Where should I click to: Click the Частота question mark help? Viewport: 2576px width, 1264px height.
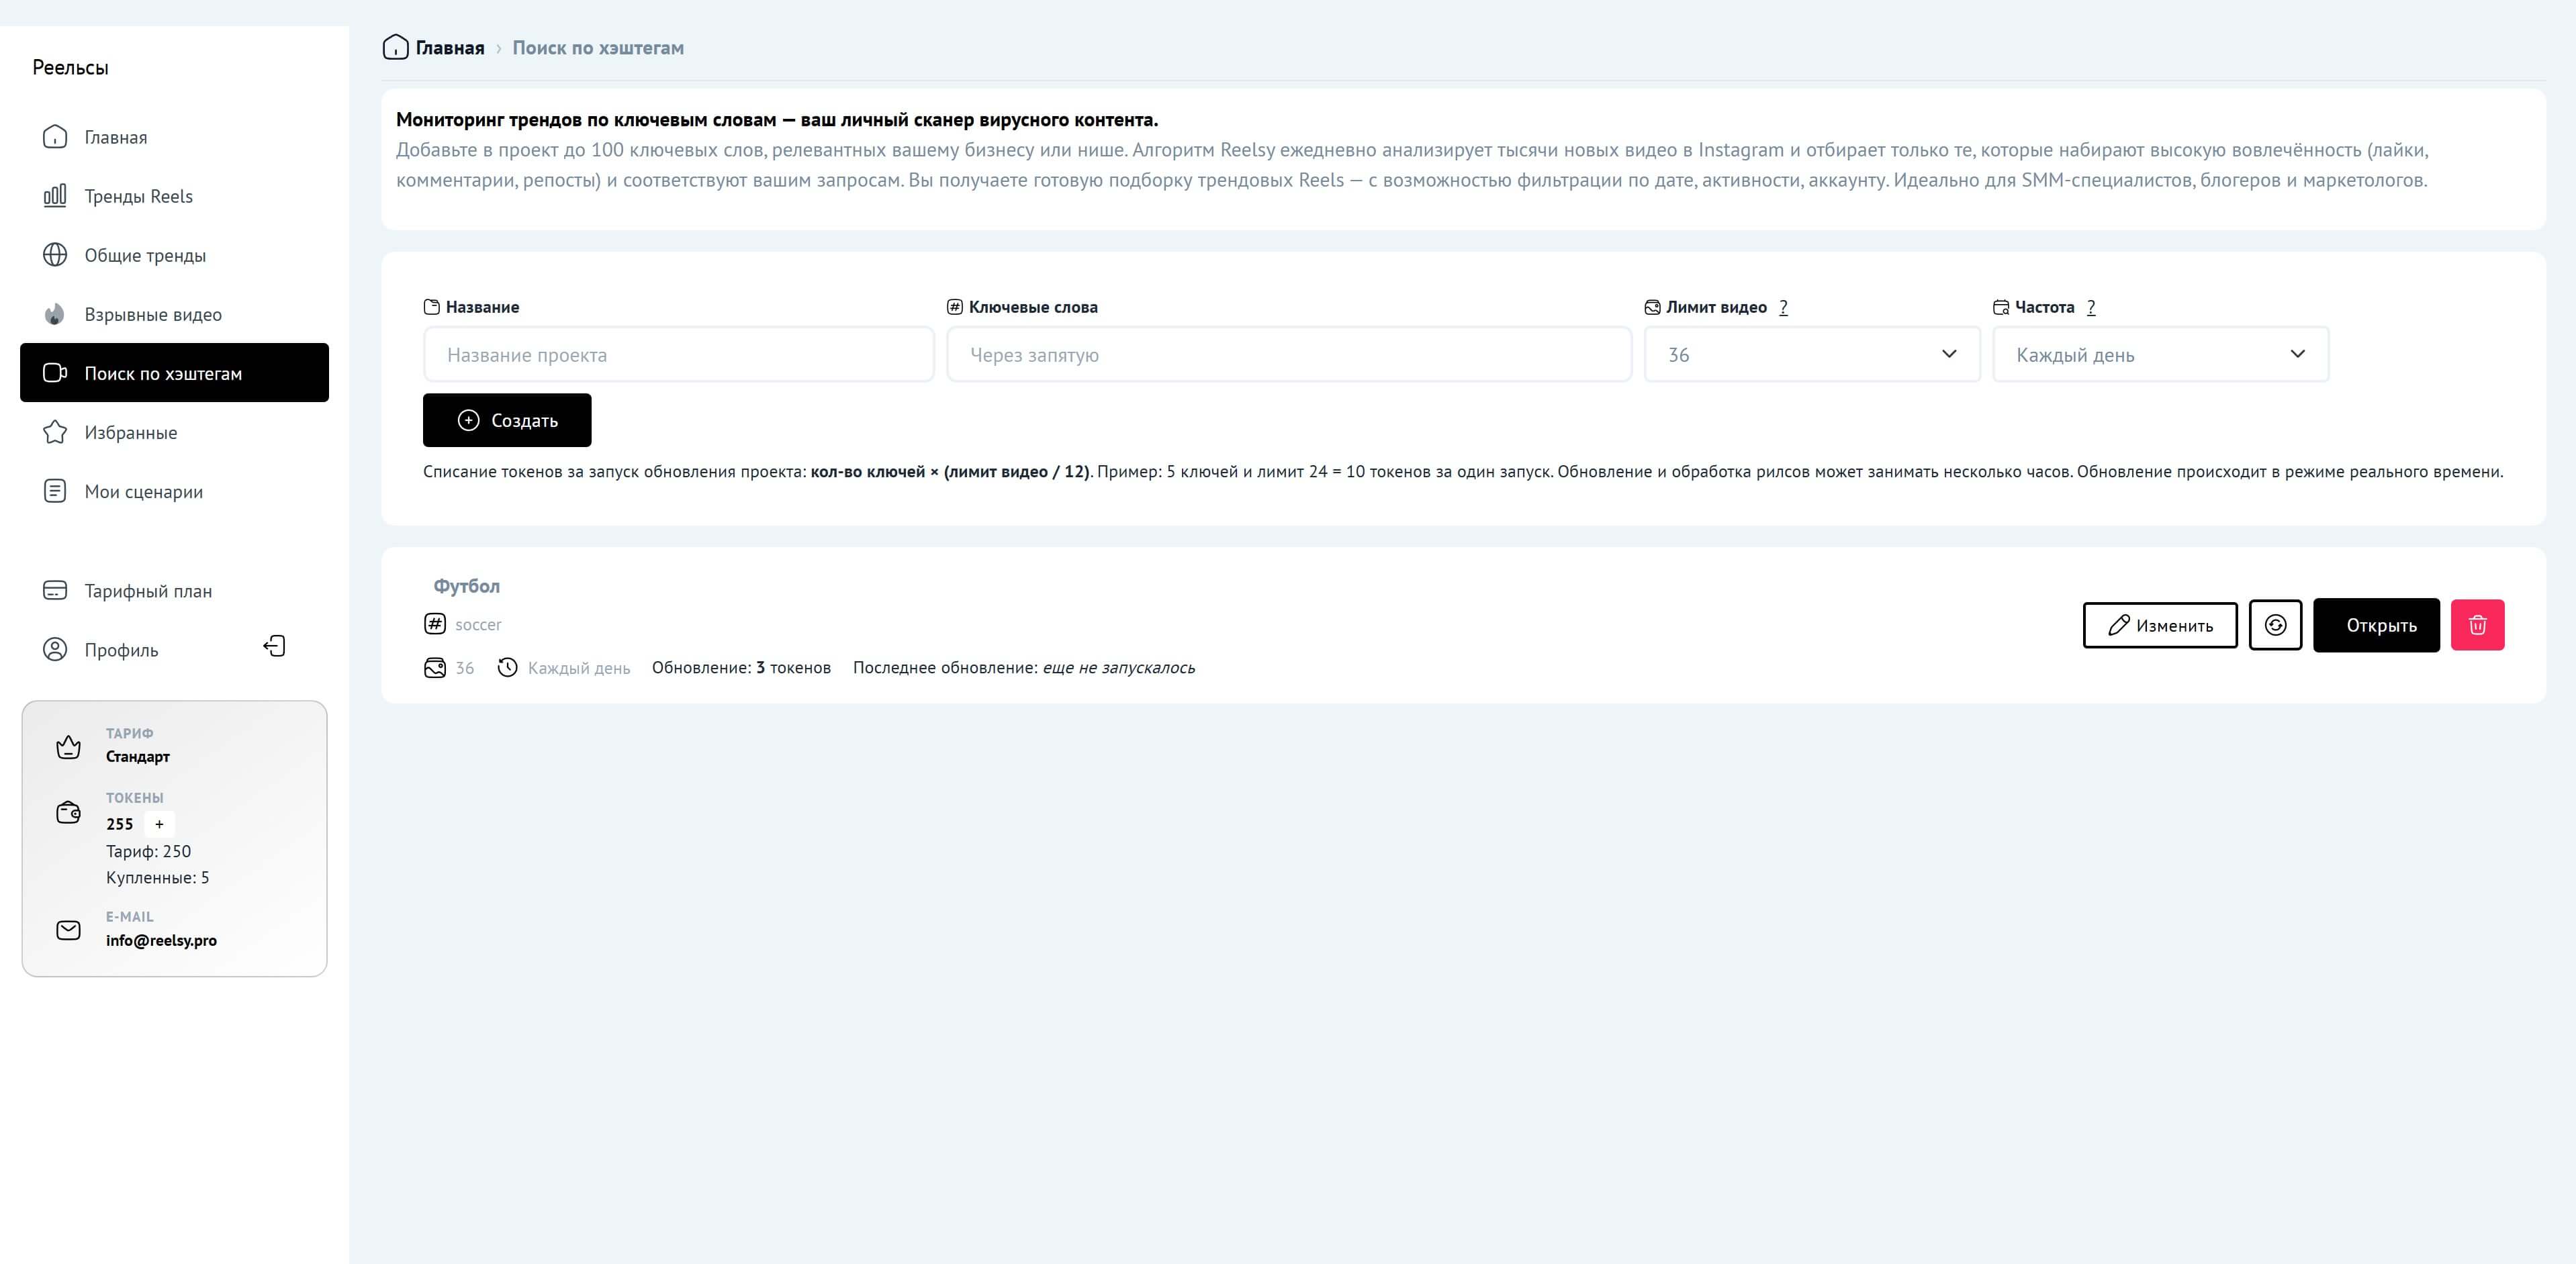click(x=2090, y=307)
